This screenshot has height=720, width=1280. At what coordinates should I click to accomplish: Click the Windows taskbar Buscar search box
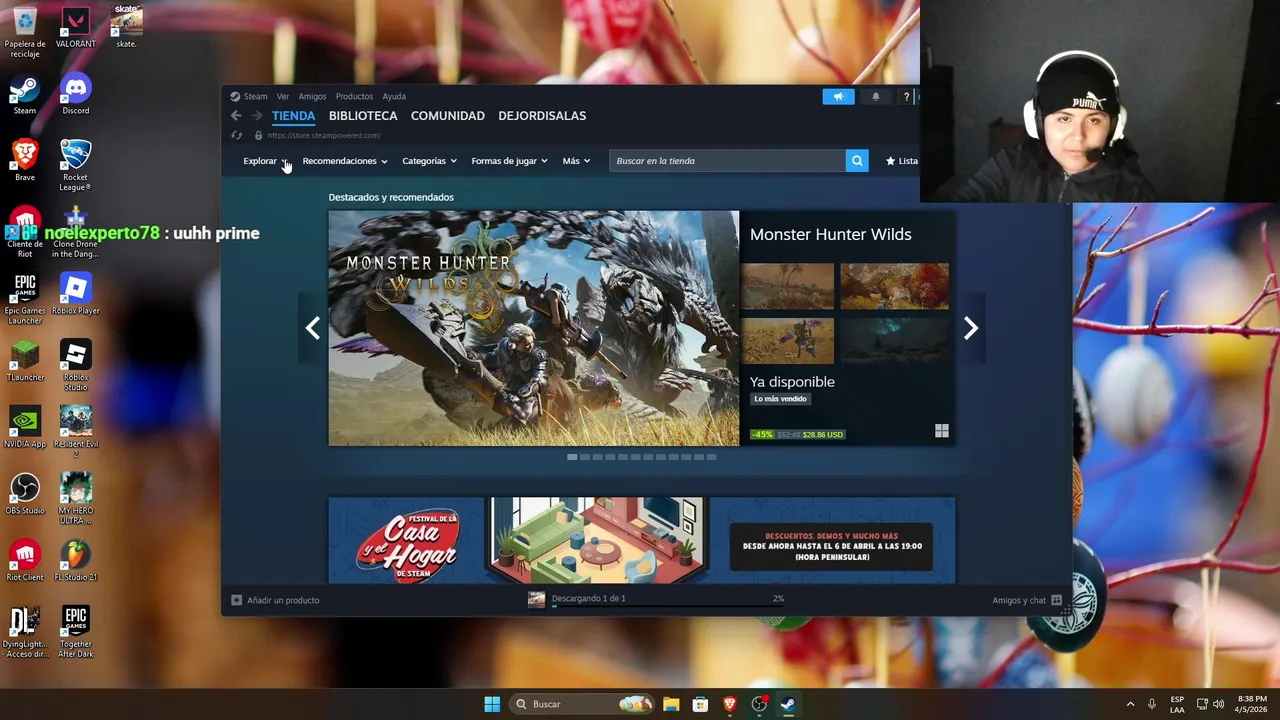(x=582, y=704)
